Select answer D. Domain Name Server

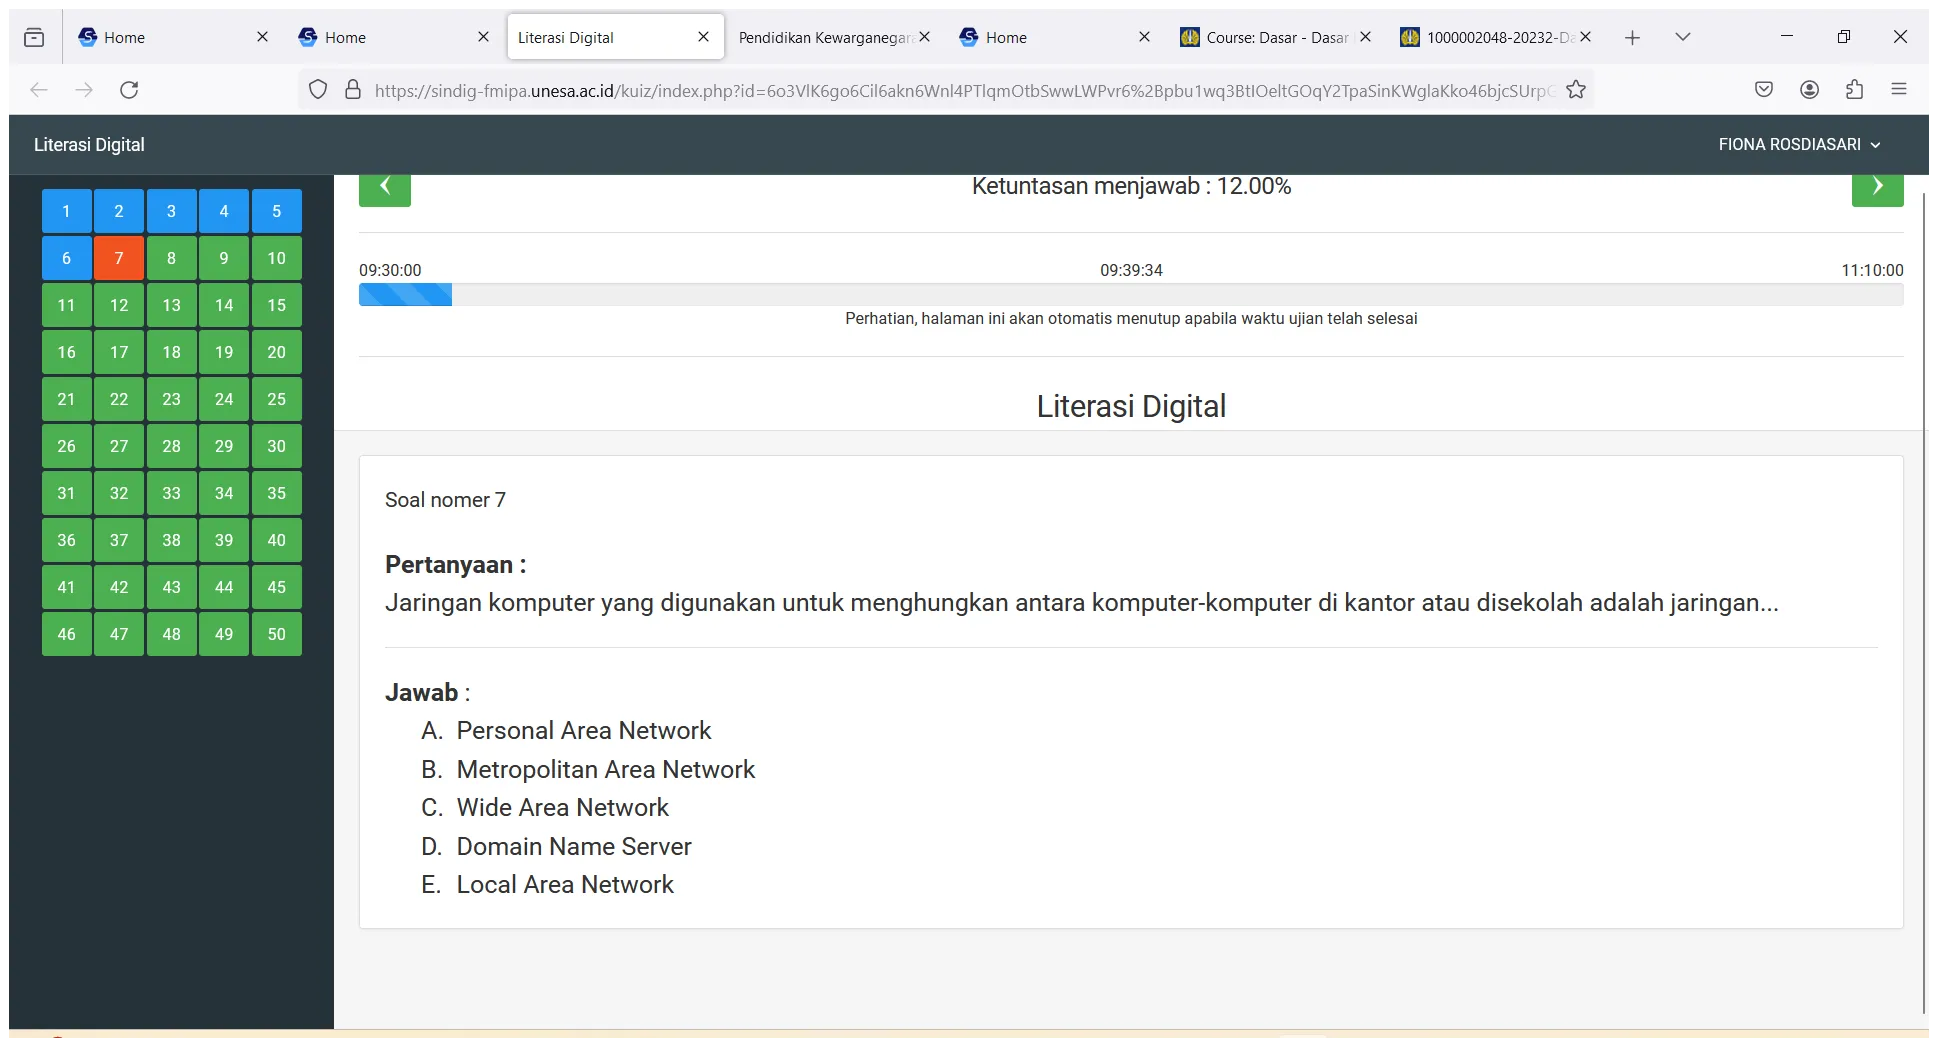point(573,847)
